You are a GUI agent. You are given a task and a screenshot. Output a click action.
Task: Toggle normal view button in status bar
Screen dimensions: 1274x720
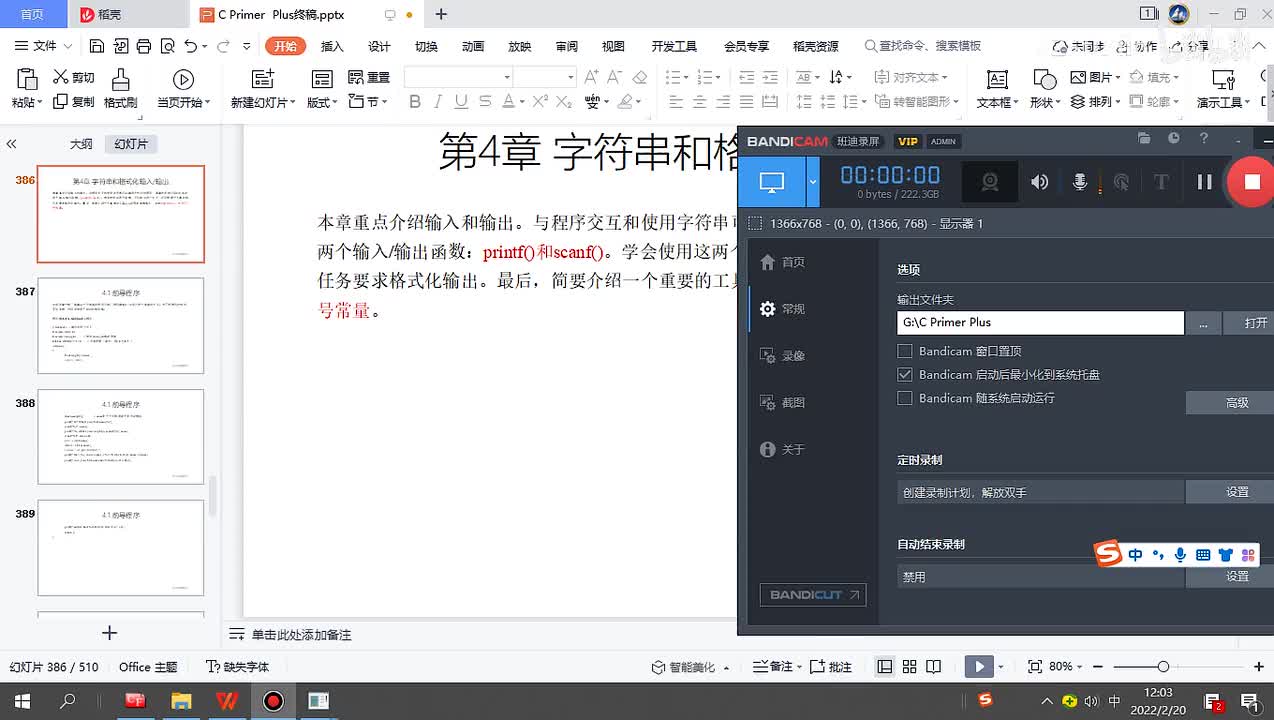(x=885, y=666)
